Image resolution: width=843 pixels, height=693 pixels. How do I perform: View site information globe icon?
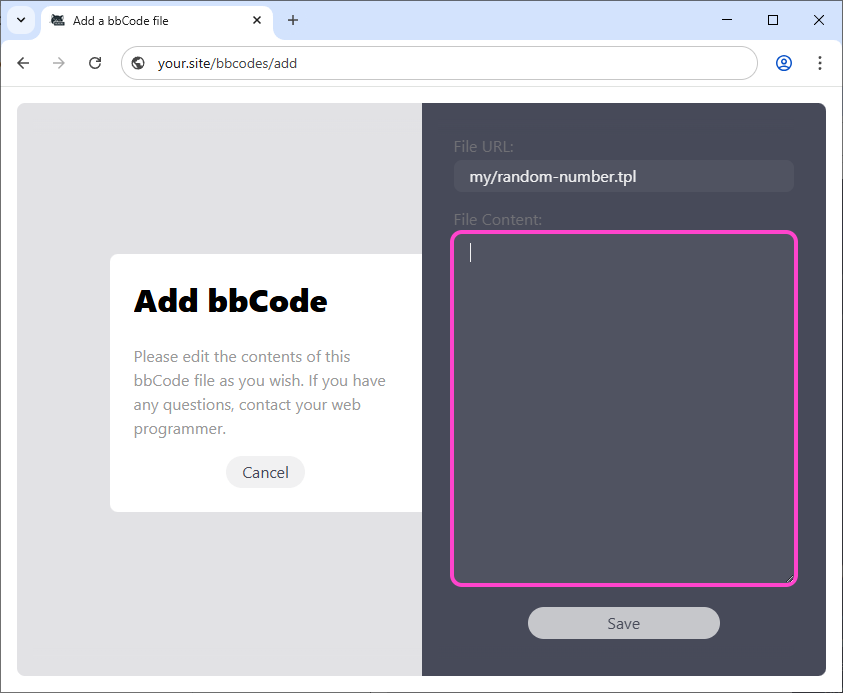139,63
